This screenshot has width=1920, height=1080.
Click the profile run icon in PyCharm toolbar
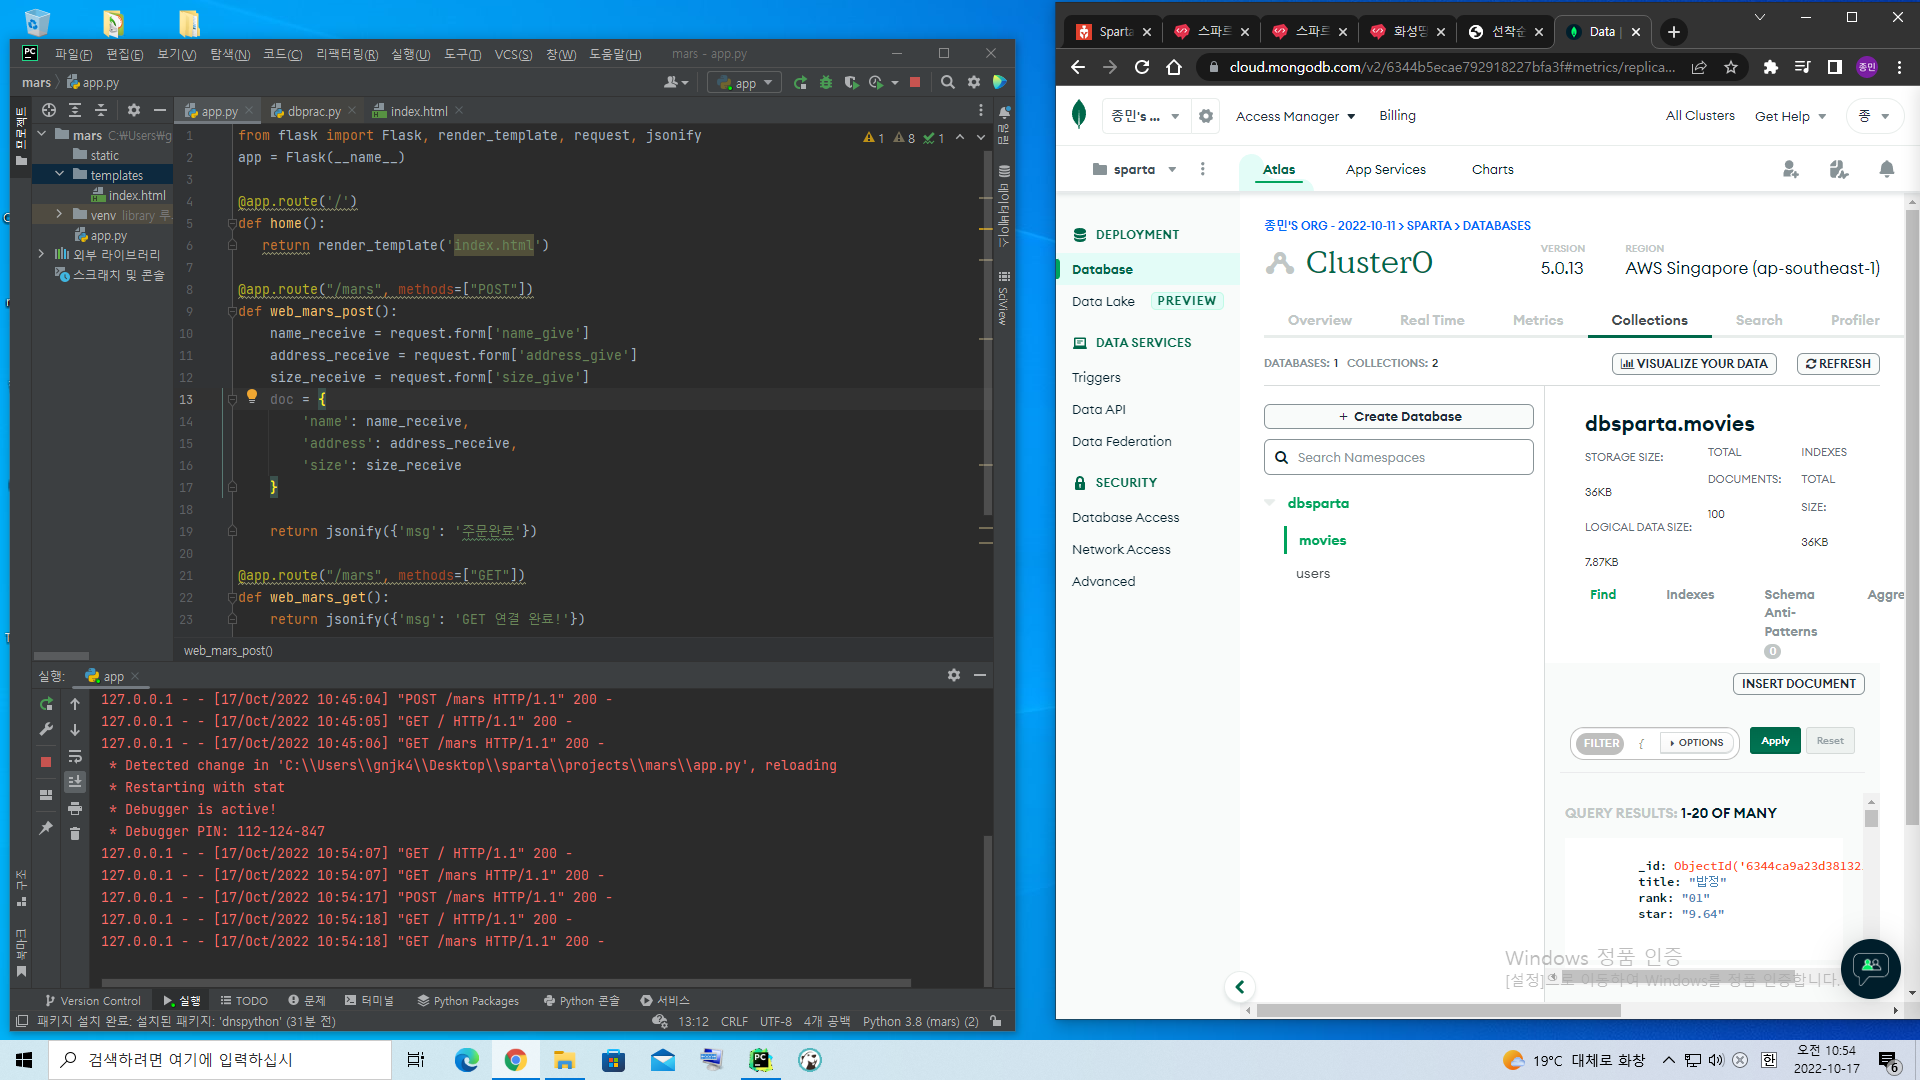(877, 83)
